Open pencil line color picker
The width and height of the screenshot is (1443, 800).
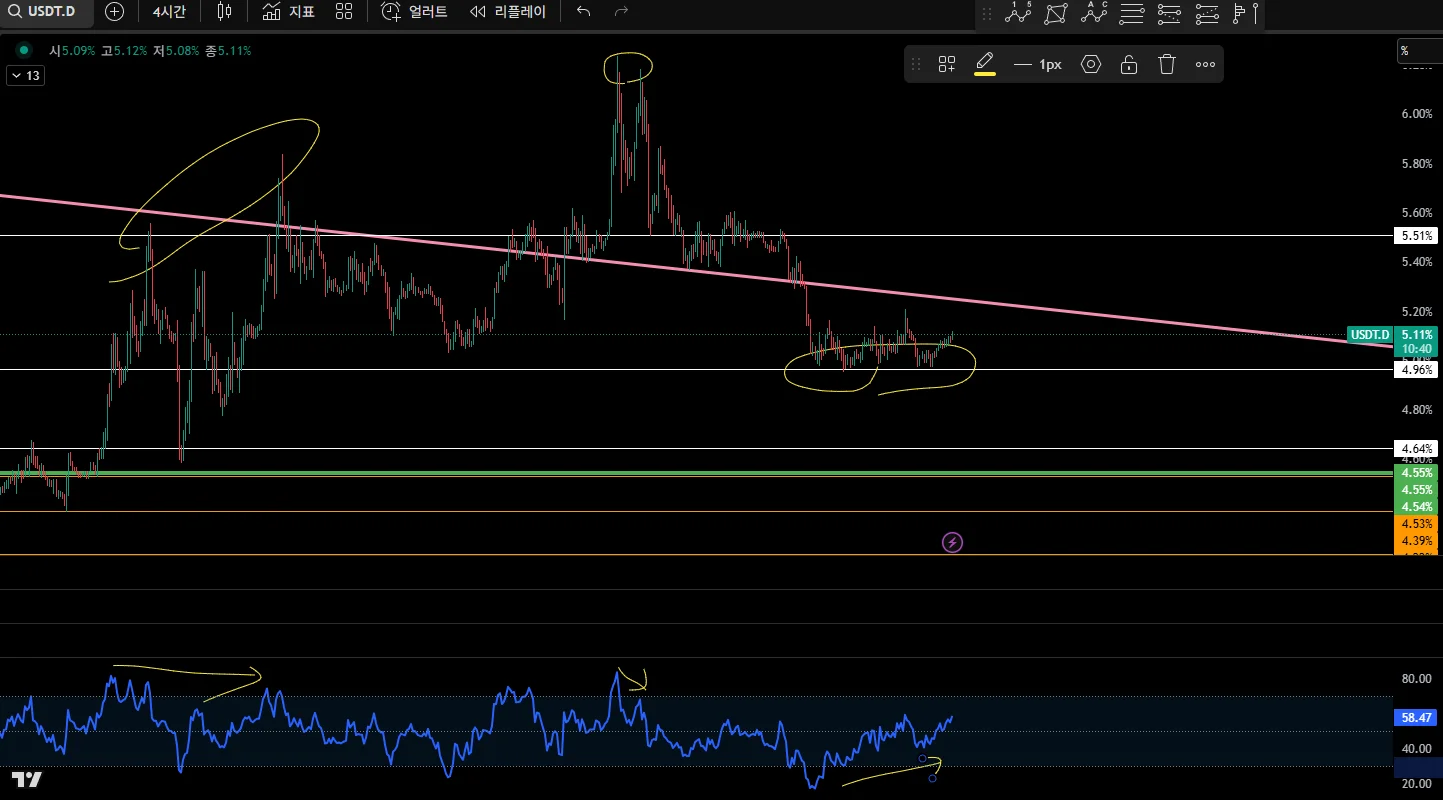[985, 64]
